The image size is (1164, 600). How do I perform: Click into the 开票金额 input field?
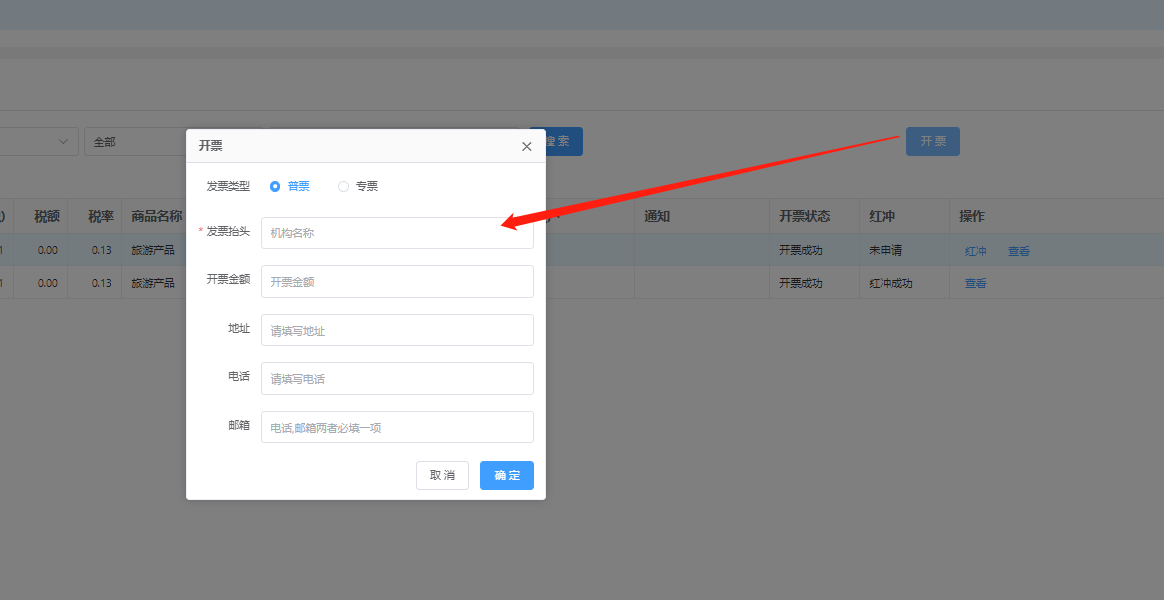pos(397,282)
